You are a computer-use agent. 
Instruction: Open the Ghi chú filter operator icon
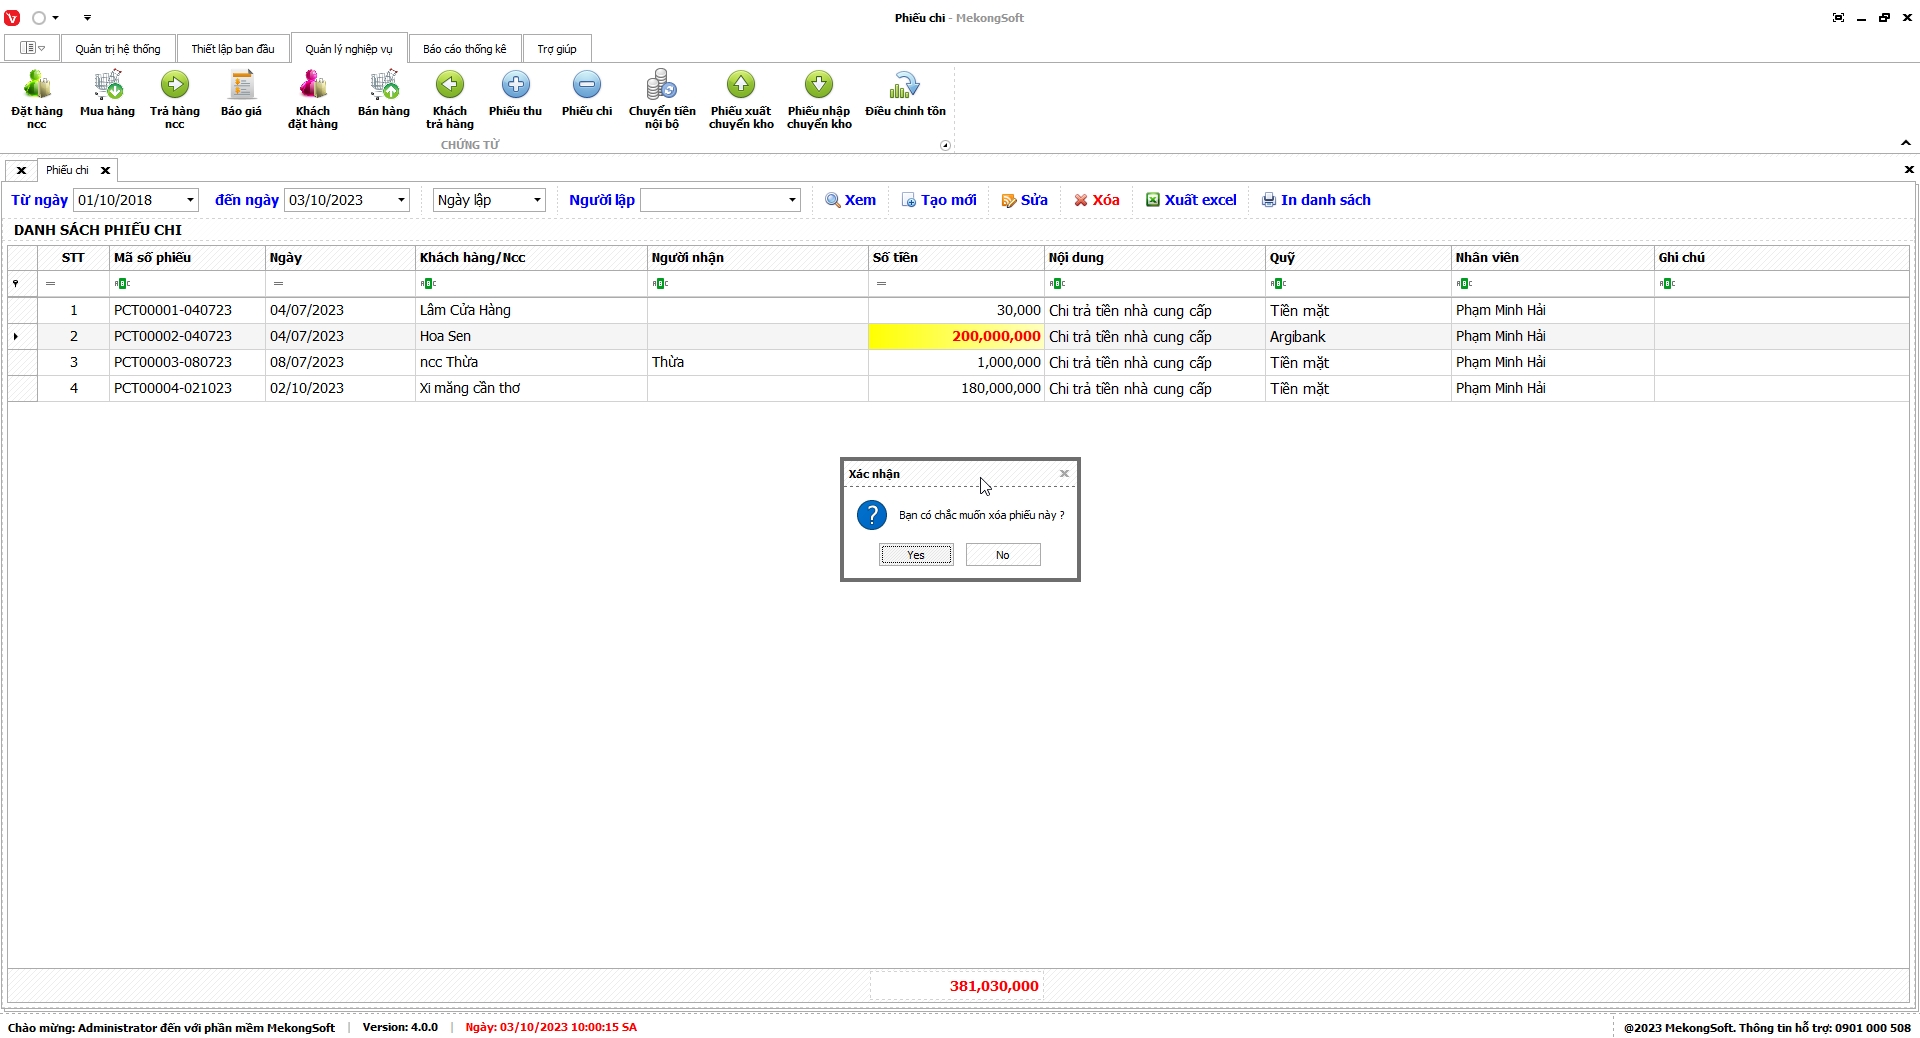pos(1667,284)
